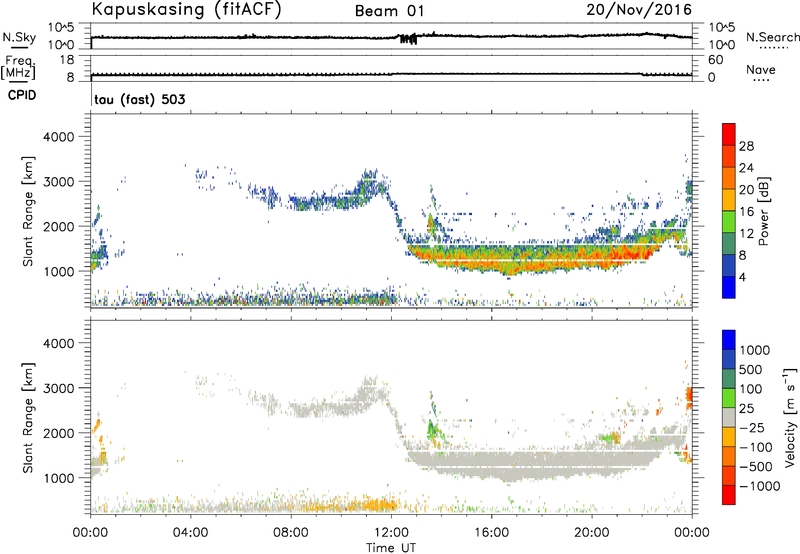This screenshot has height=554, width=800.
Task: Click the "-100" velocity colorbar tick
Action: point(756,447)
